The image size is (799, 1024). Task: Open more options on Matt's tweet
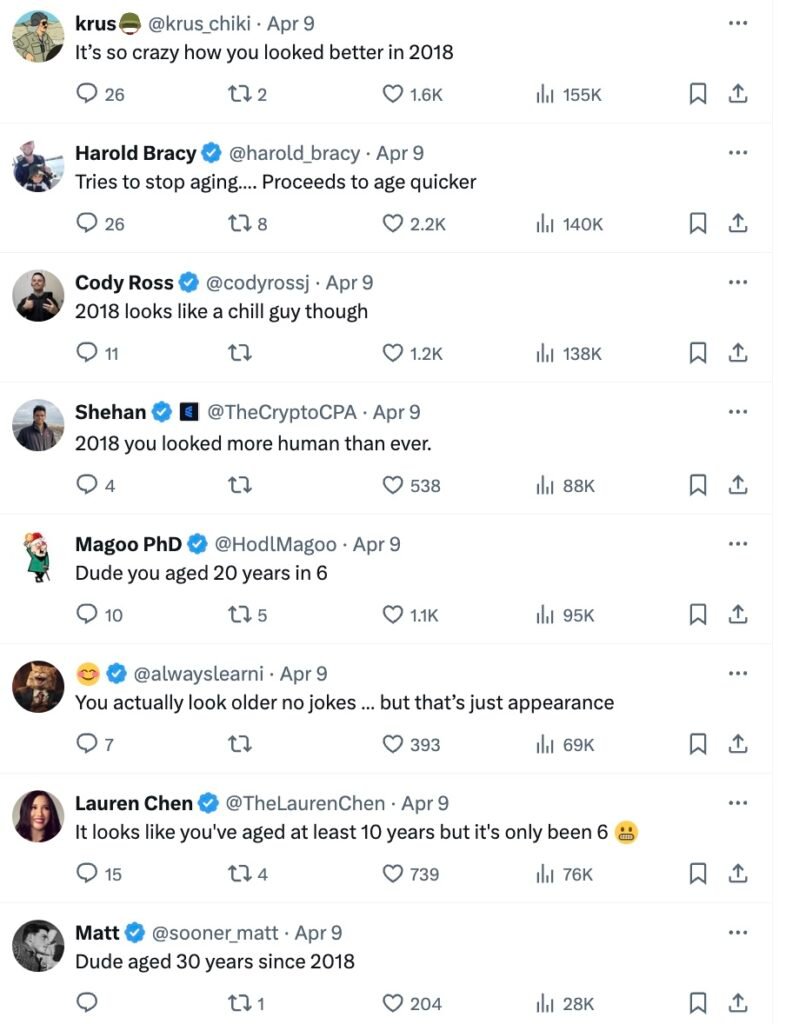tap(738, 932)
